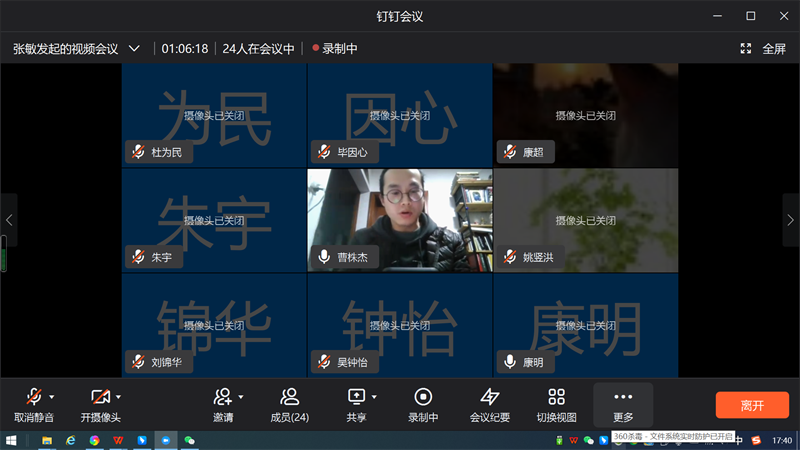Image resolution: width=800 pixels, height=450 pixels.
Task: Click Sogou input method tray icon
Action: pyautogui.click(x=756, y=440)
